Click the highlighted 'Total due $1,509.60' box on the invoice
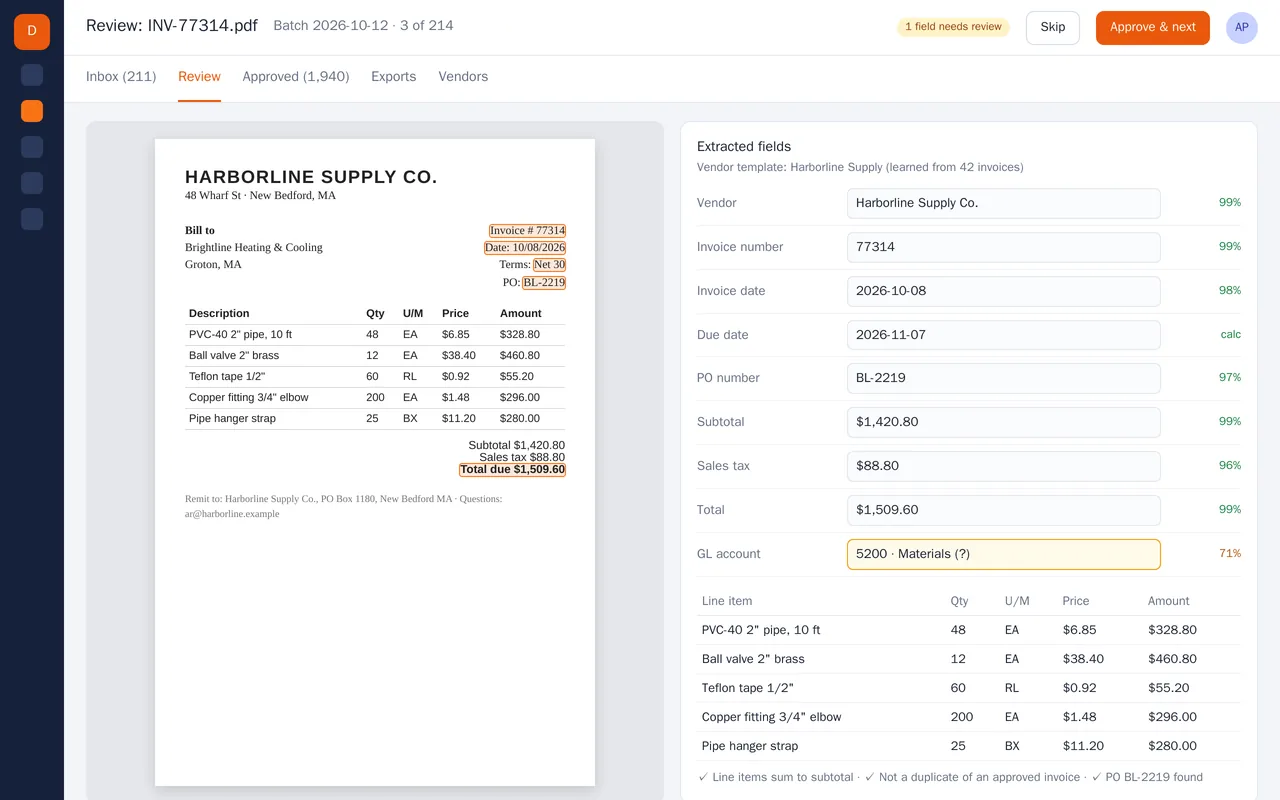 (x=513, y=470)
